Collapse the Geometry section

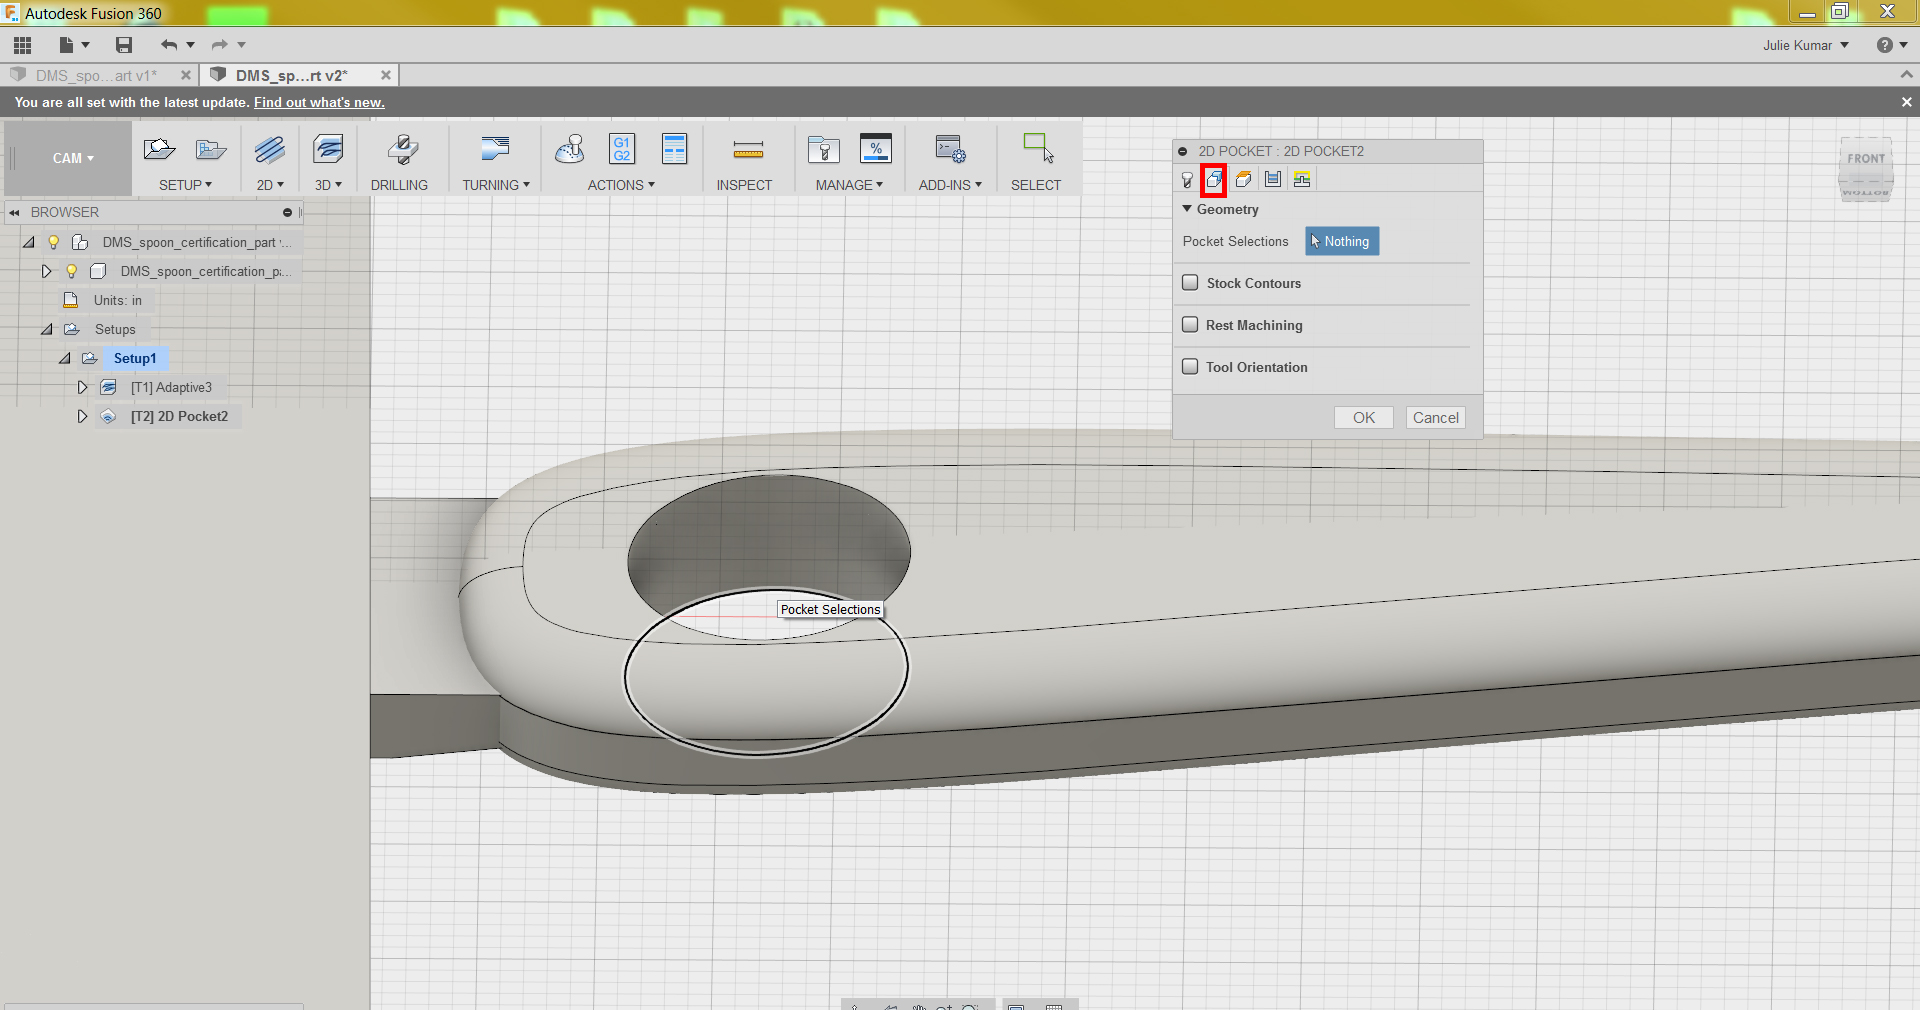click(x=1187, y=209)
